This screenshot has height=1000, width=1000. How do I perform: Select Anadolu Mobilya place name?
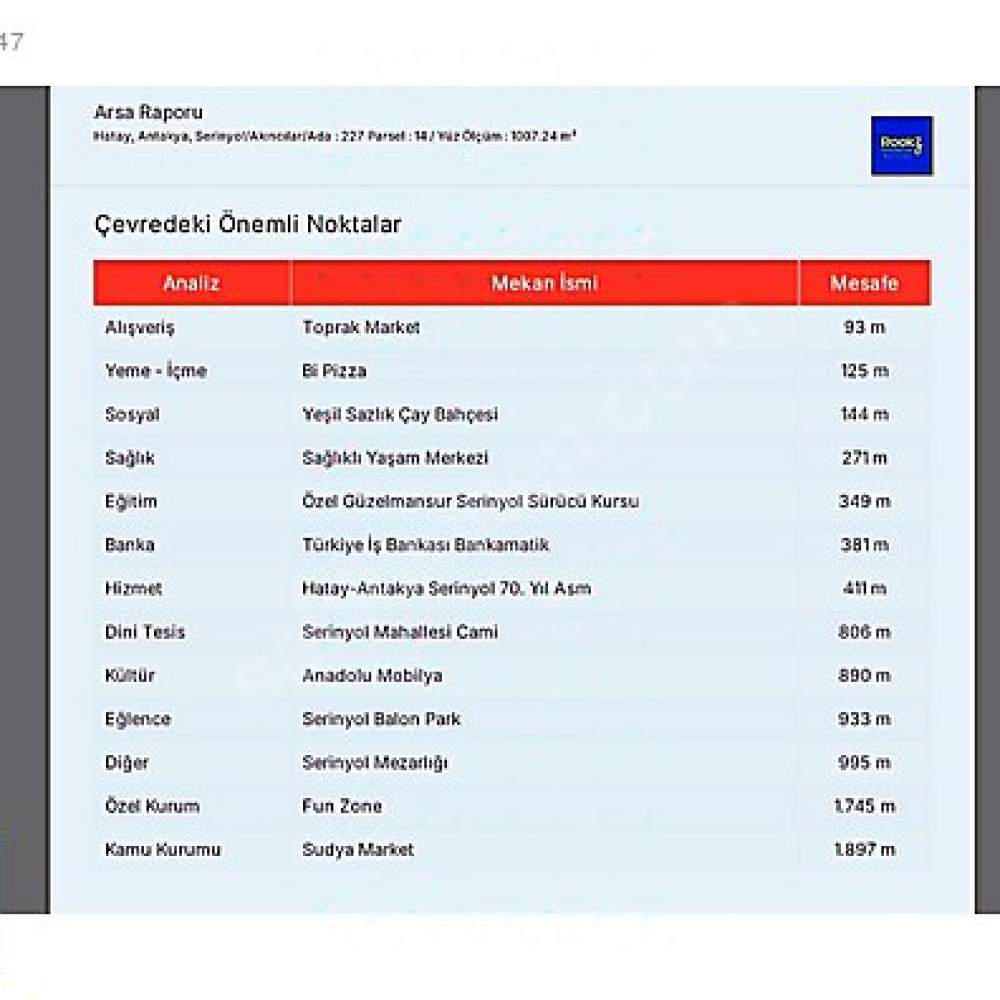(x=372, y=676)
